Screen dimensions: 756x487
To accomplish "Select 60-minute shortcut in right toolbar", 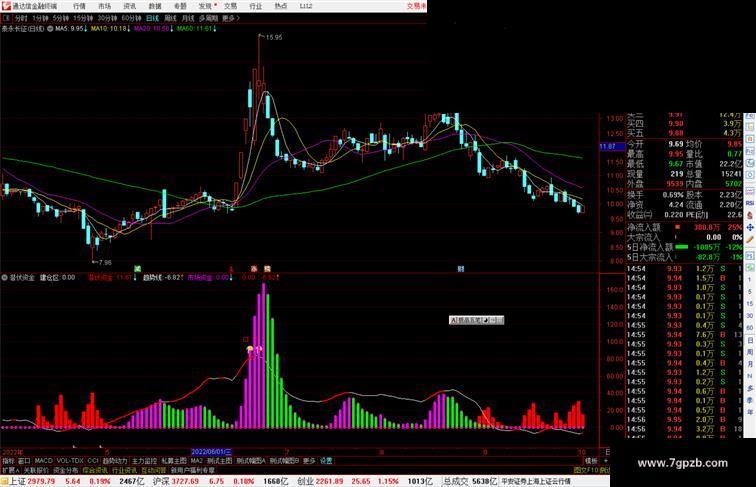I will tap(750, 328).
